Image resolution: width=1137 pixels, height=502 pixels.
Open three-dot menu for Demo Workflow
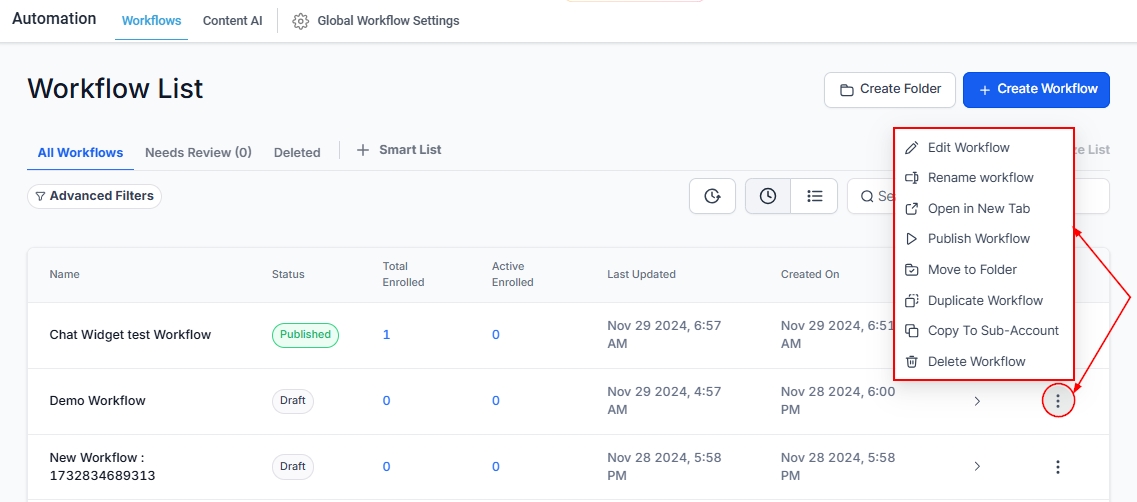(1058, 401)
